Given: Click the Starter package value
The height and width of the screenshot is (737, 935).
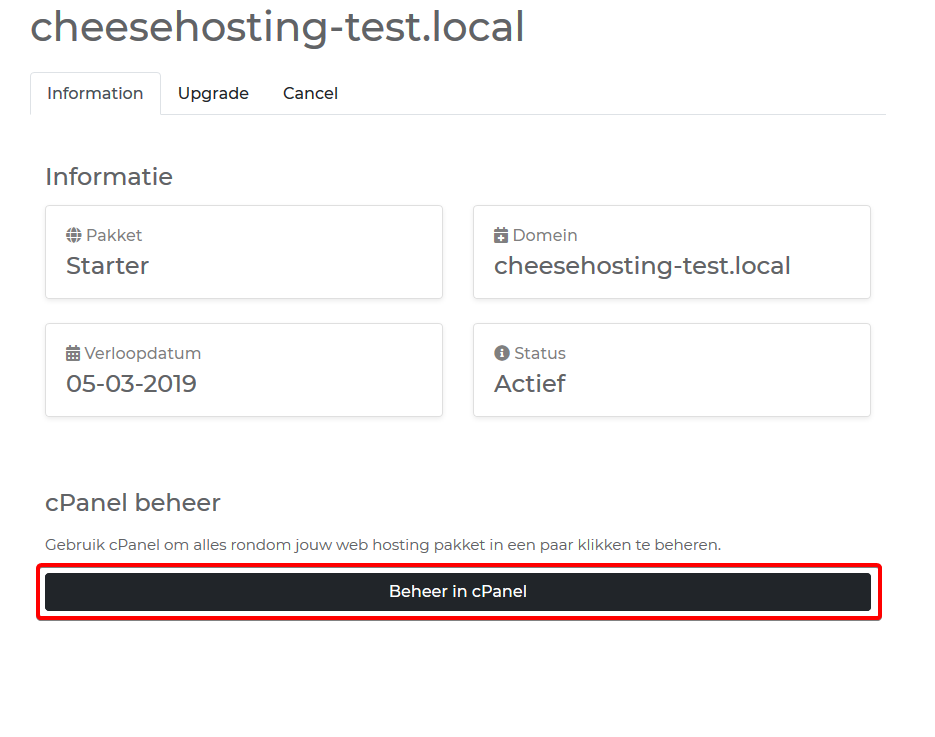Looking at the screenshot, I should coord(108,266).
